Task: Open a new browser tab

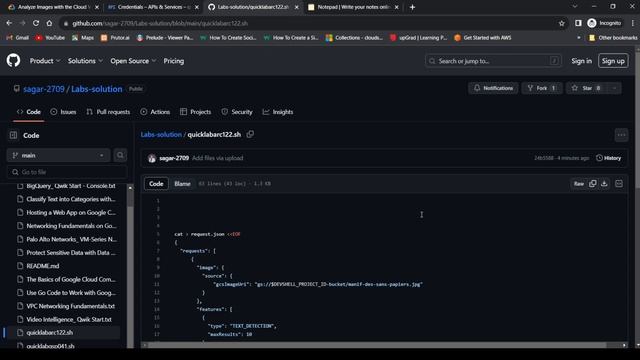Action: click(x=412, y=7)
